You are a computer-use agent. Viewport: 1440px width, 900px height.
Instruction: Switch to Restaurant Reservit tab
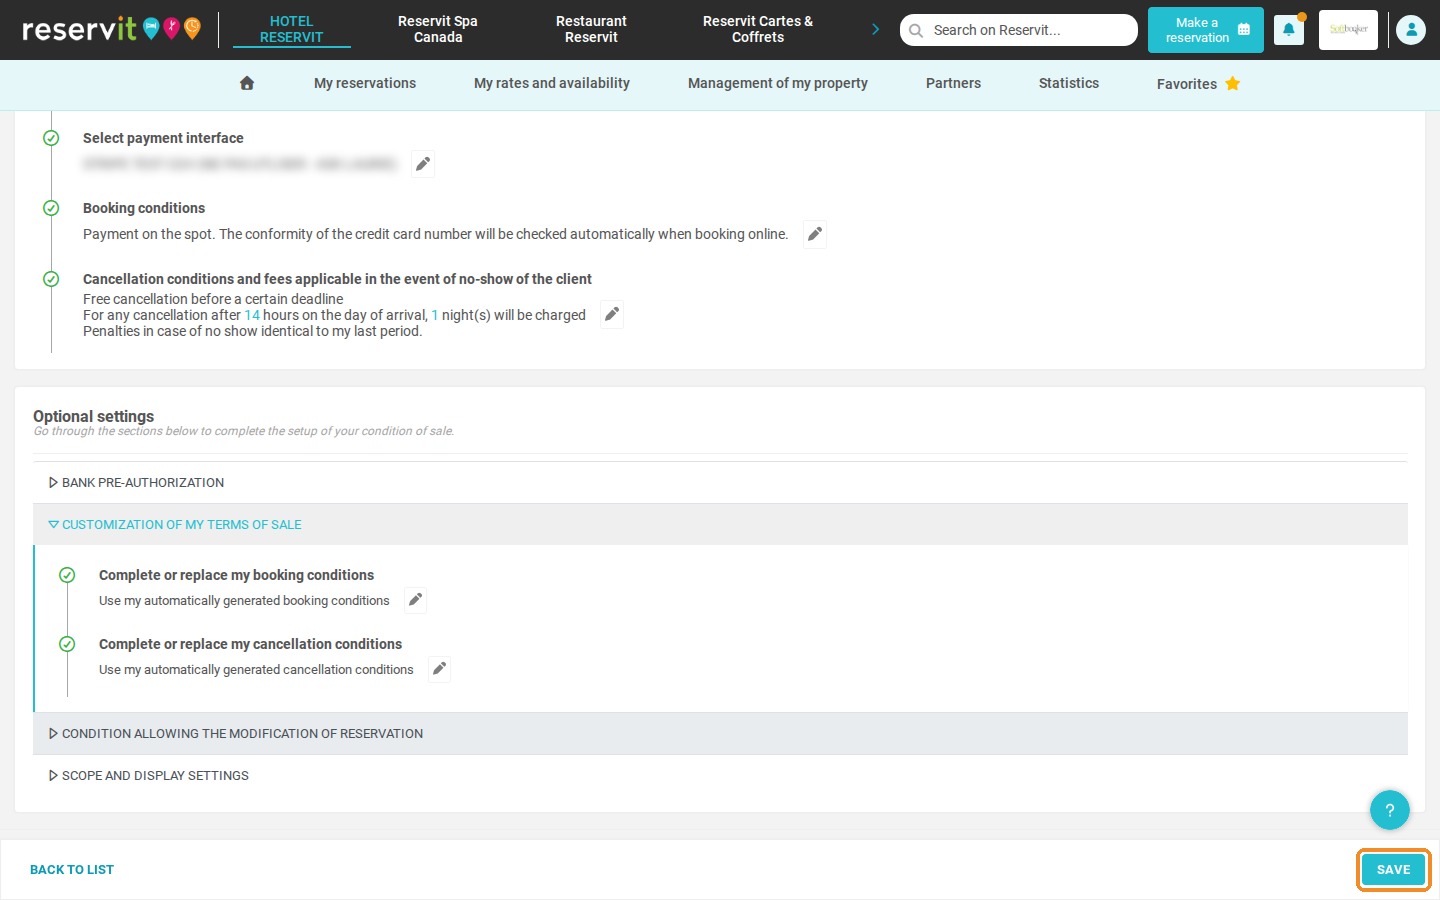point(591,29)
